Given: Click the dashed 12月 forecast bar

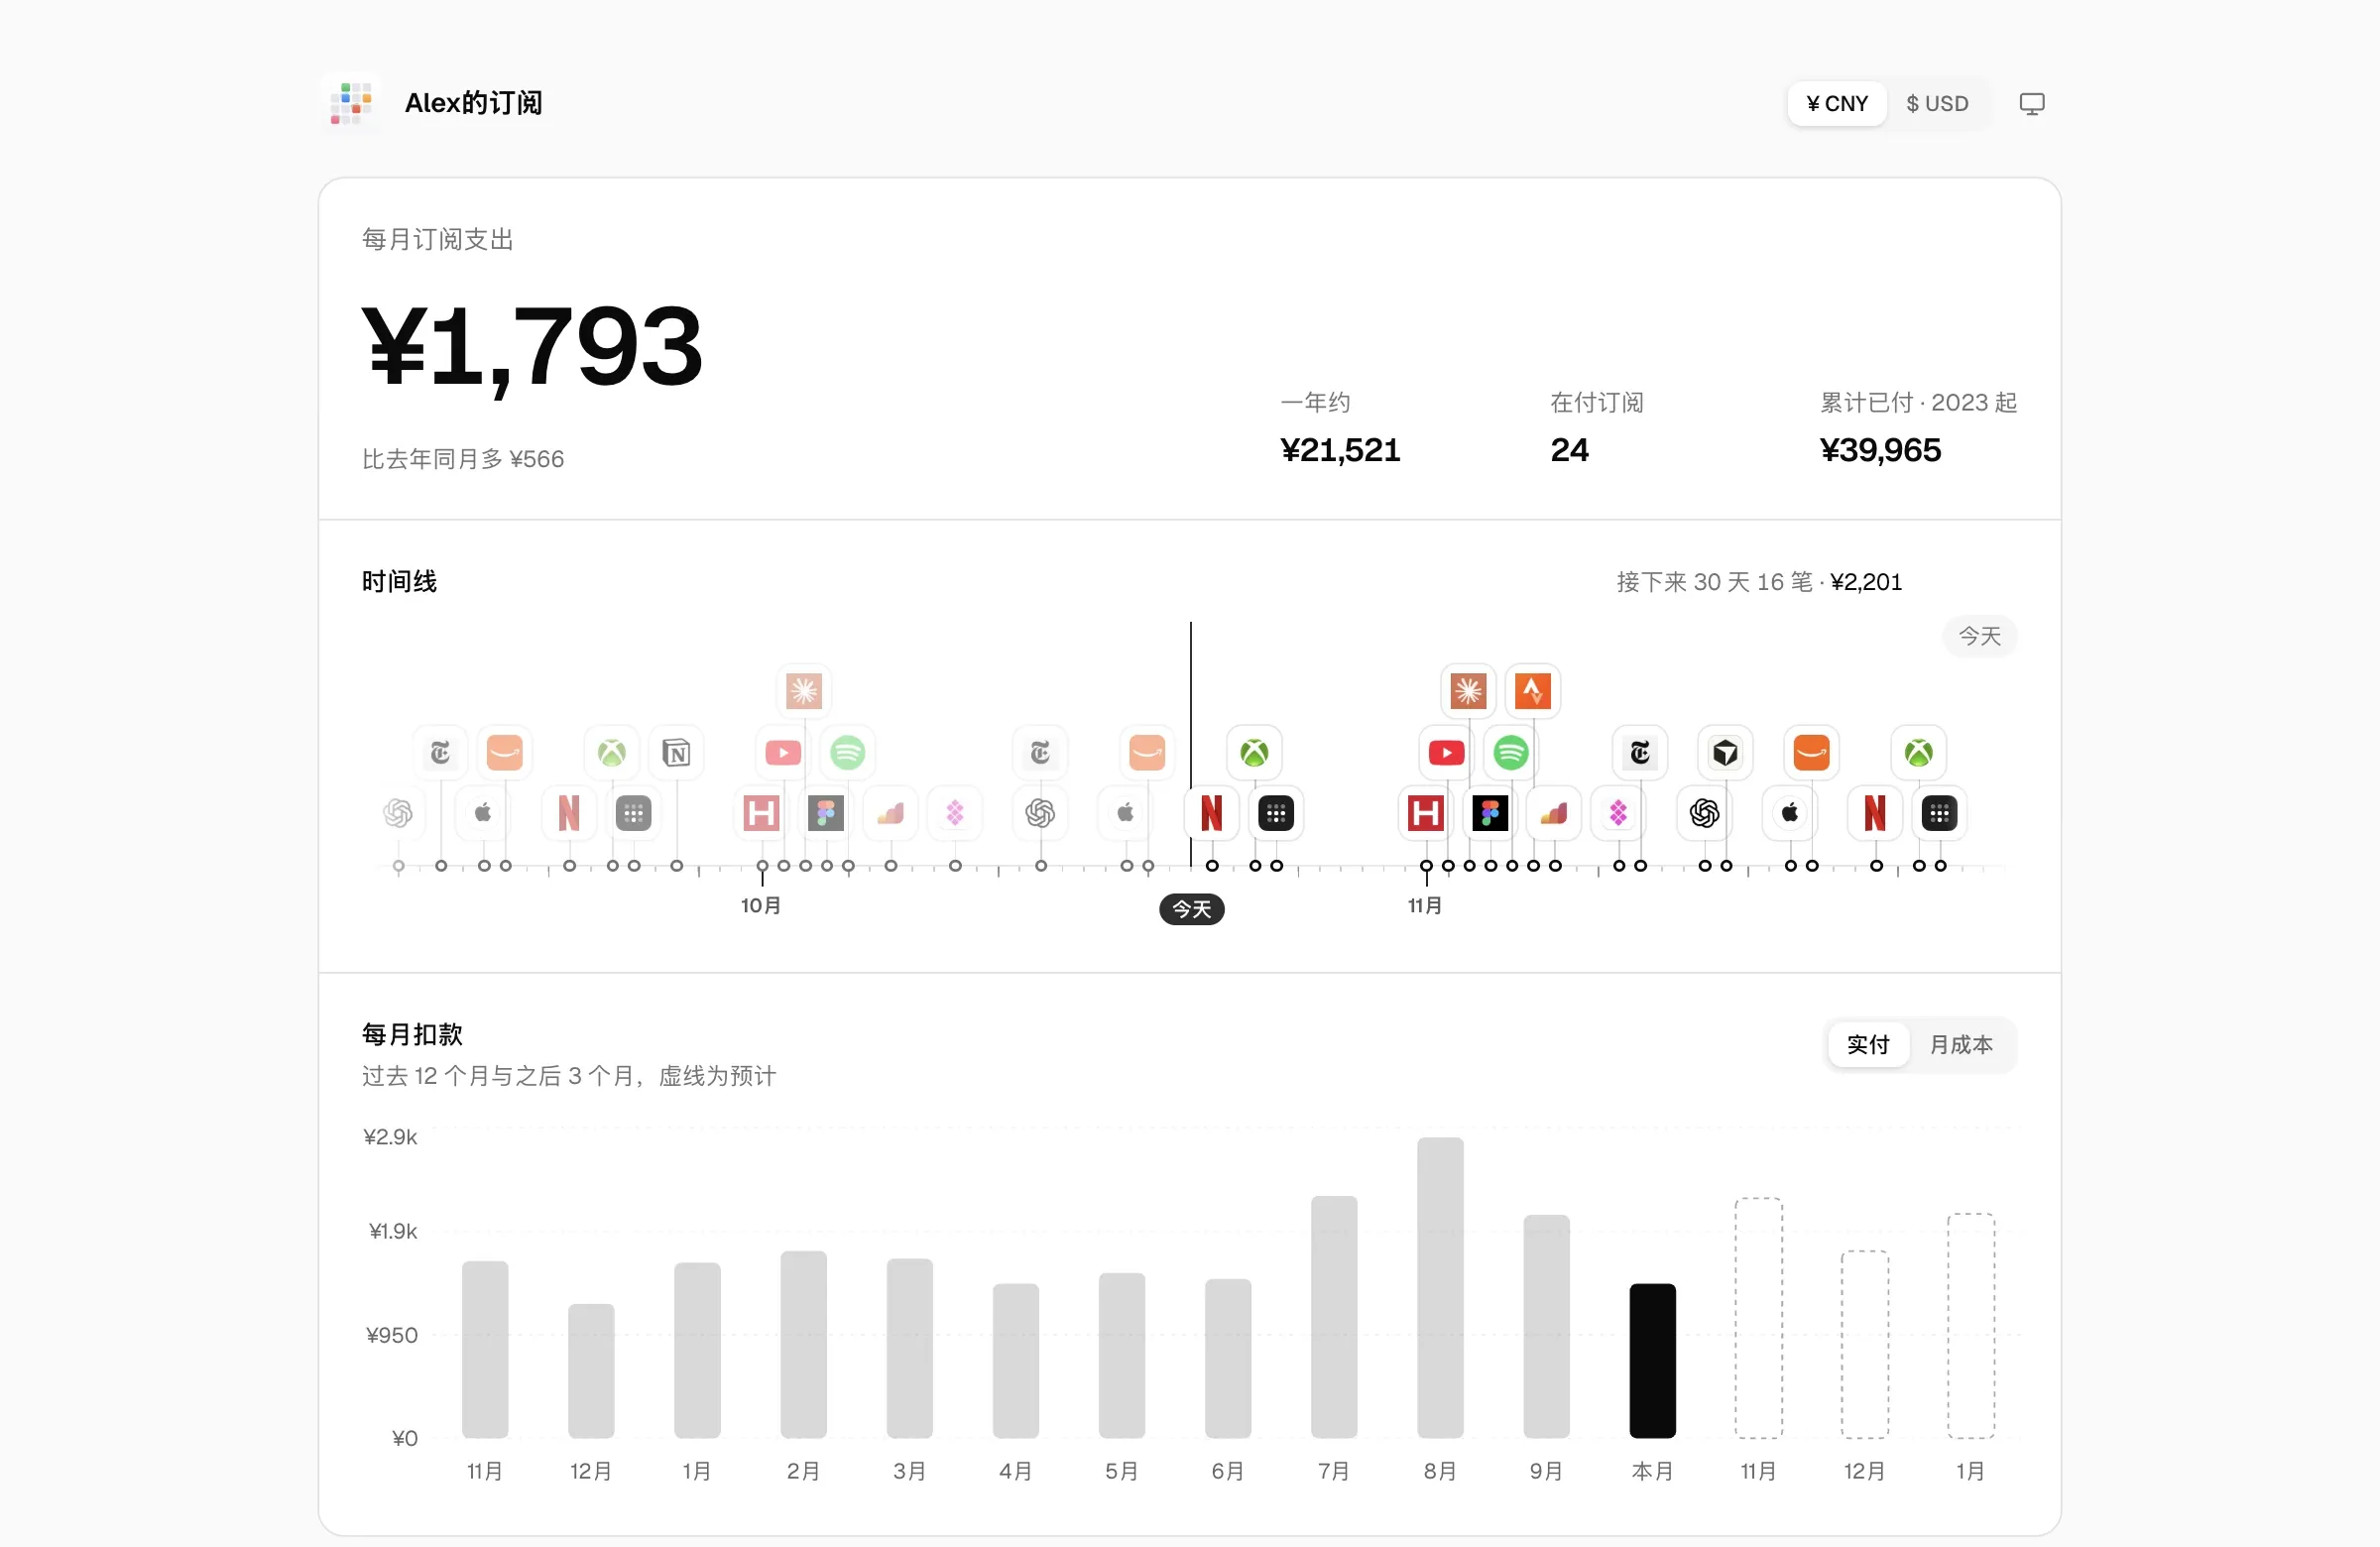Looking at the screenshot, I should click(1864, 1344).
